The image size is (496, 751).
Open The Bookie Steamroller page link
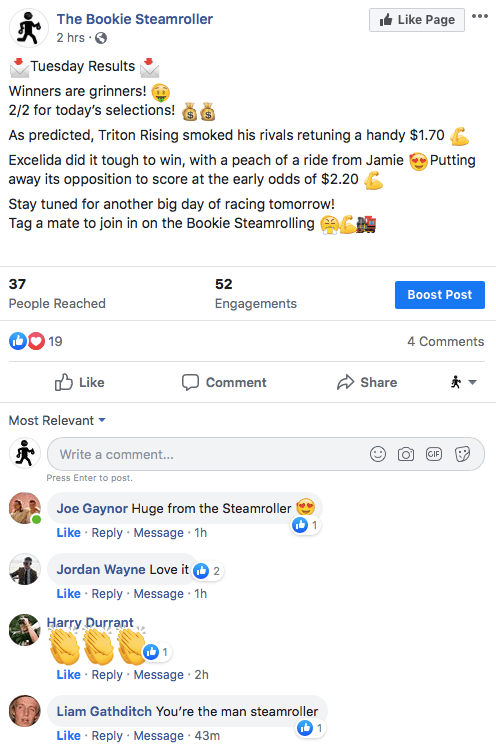(135, 19)
